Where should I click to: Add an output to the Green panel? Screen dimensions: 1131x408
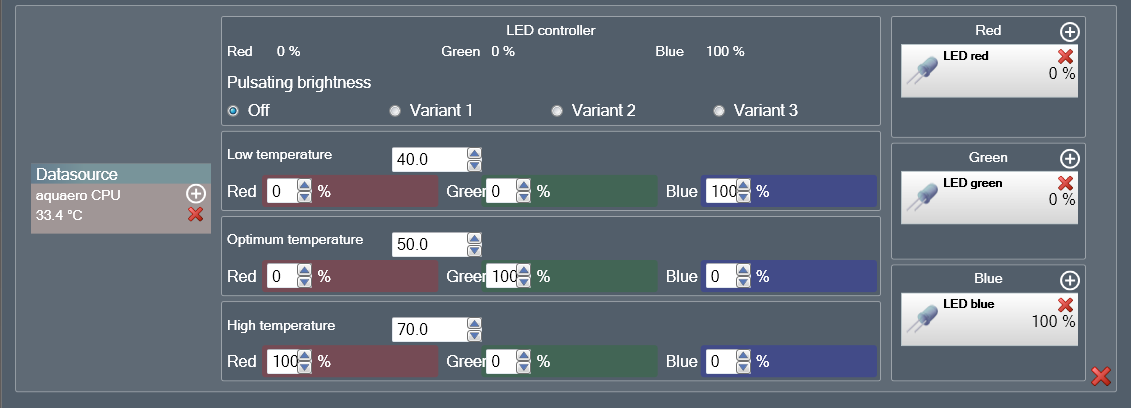(1070, 159)
